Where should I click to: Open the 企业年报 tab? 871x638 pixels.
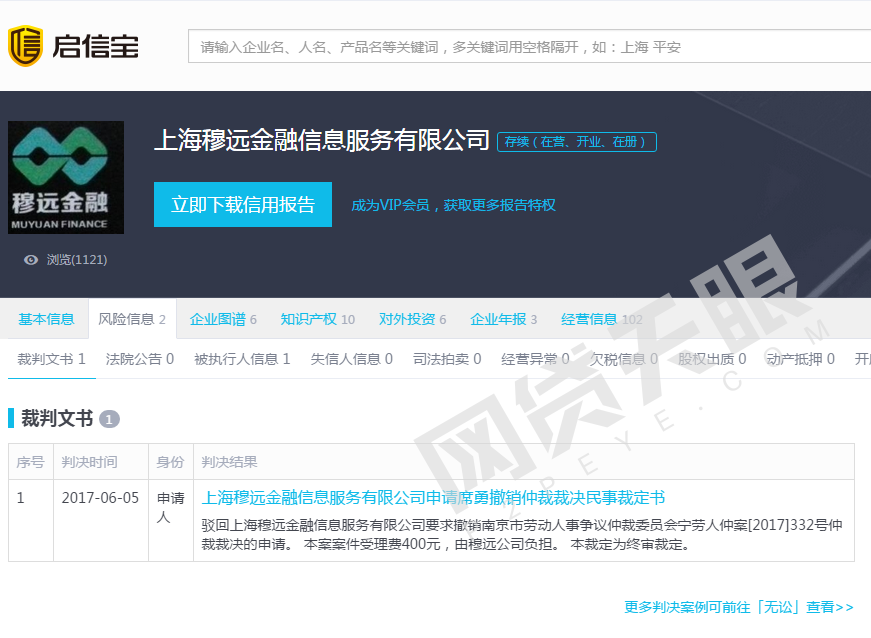point(503,319)
